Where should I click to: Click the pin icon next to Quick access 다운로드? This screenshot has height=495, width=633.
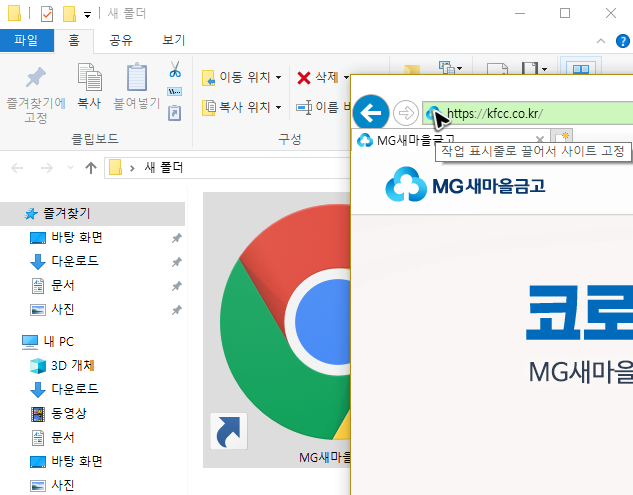coord(176,262)
